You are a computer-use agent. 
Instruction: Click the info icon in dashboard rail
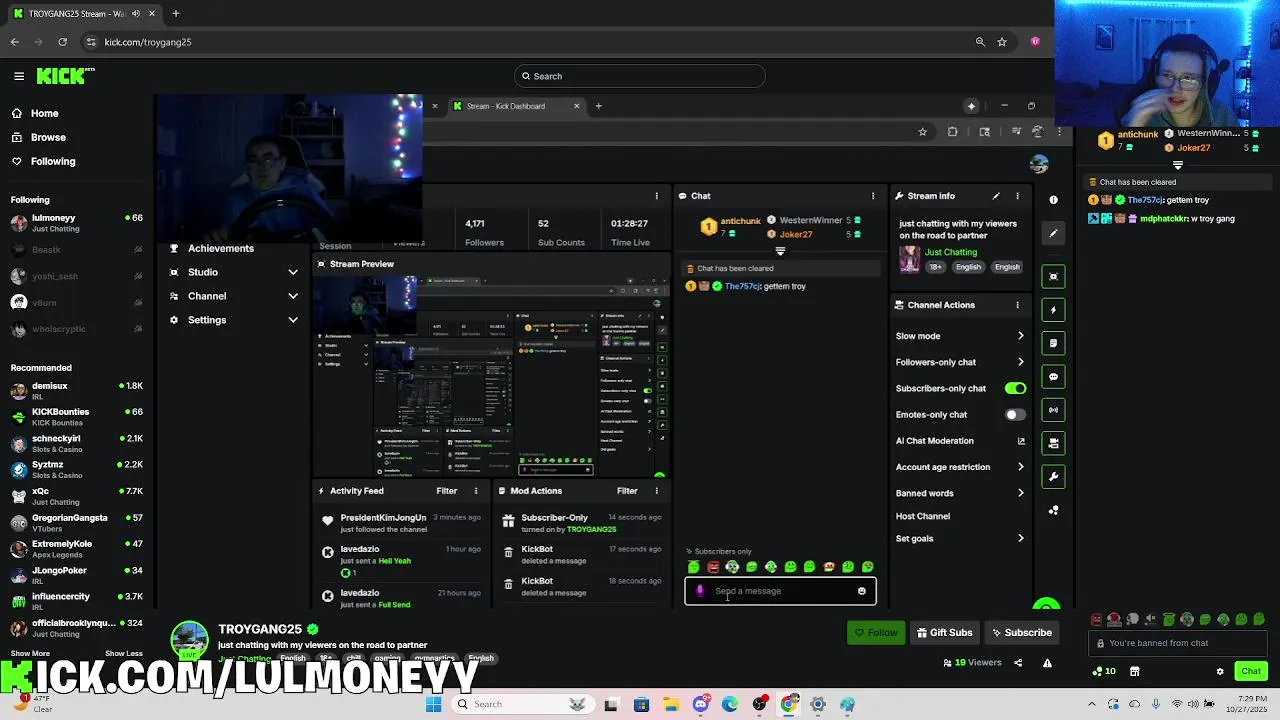[1053, 200]
